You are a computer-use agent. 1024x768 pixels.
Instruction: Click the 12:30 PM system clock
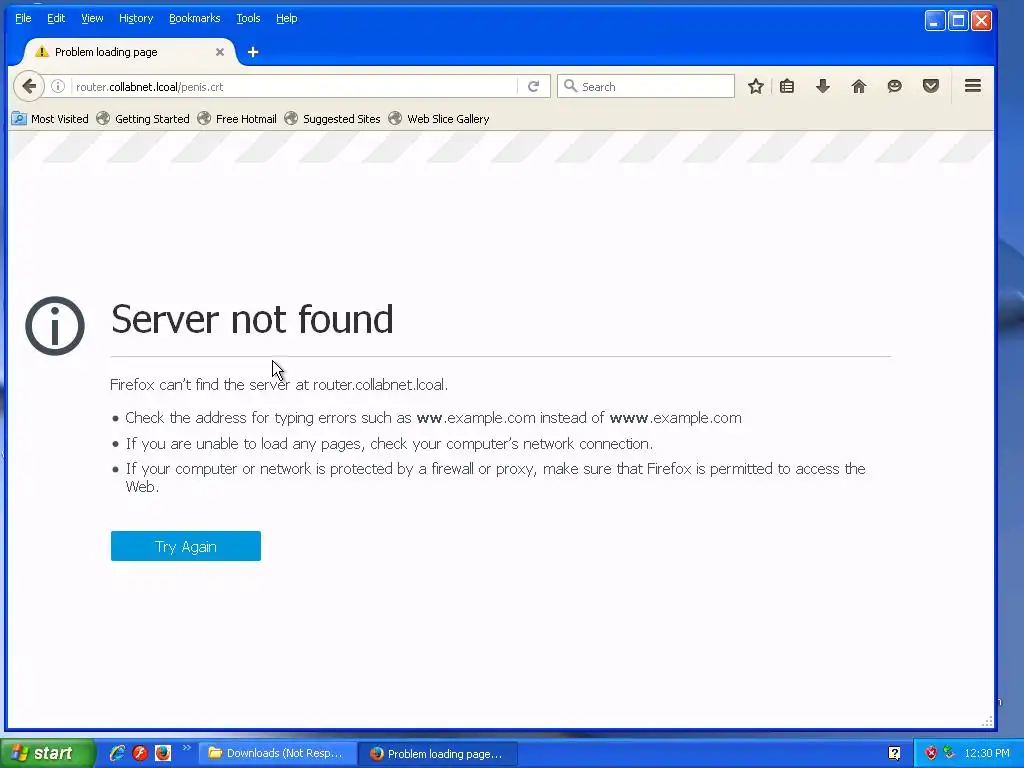pos(987,754)
